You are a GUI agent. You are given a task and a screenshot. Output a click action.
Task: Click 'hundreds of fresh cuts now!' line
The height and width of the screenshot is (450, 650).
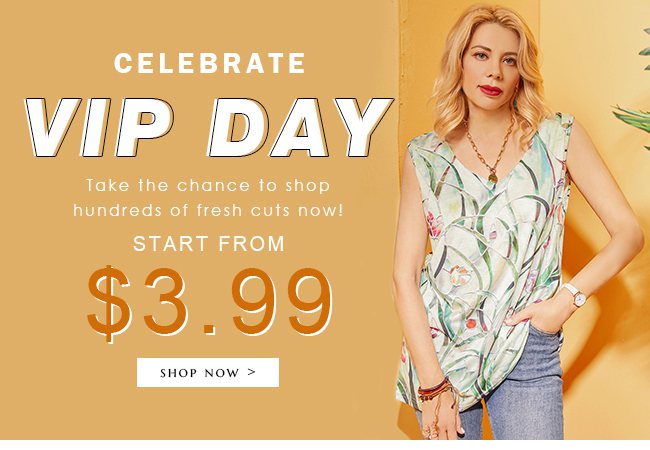pyautogui.click(x=209, y=210)
